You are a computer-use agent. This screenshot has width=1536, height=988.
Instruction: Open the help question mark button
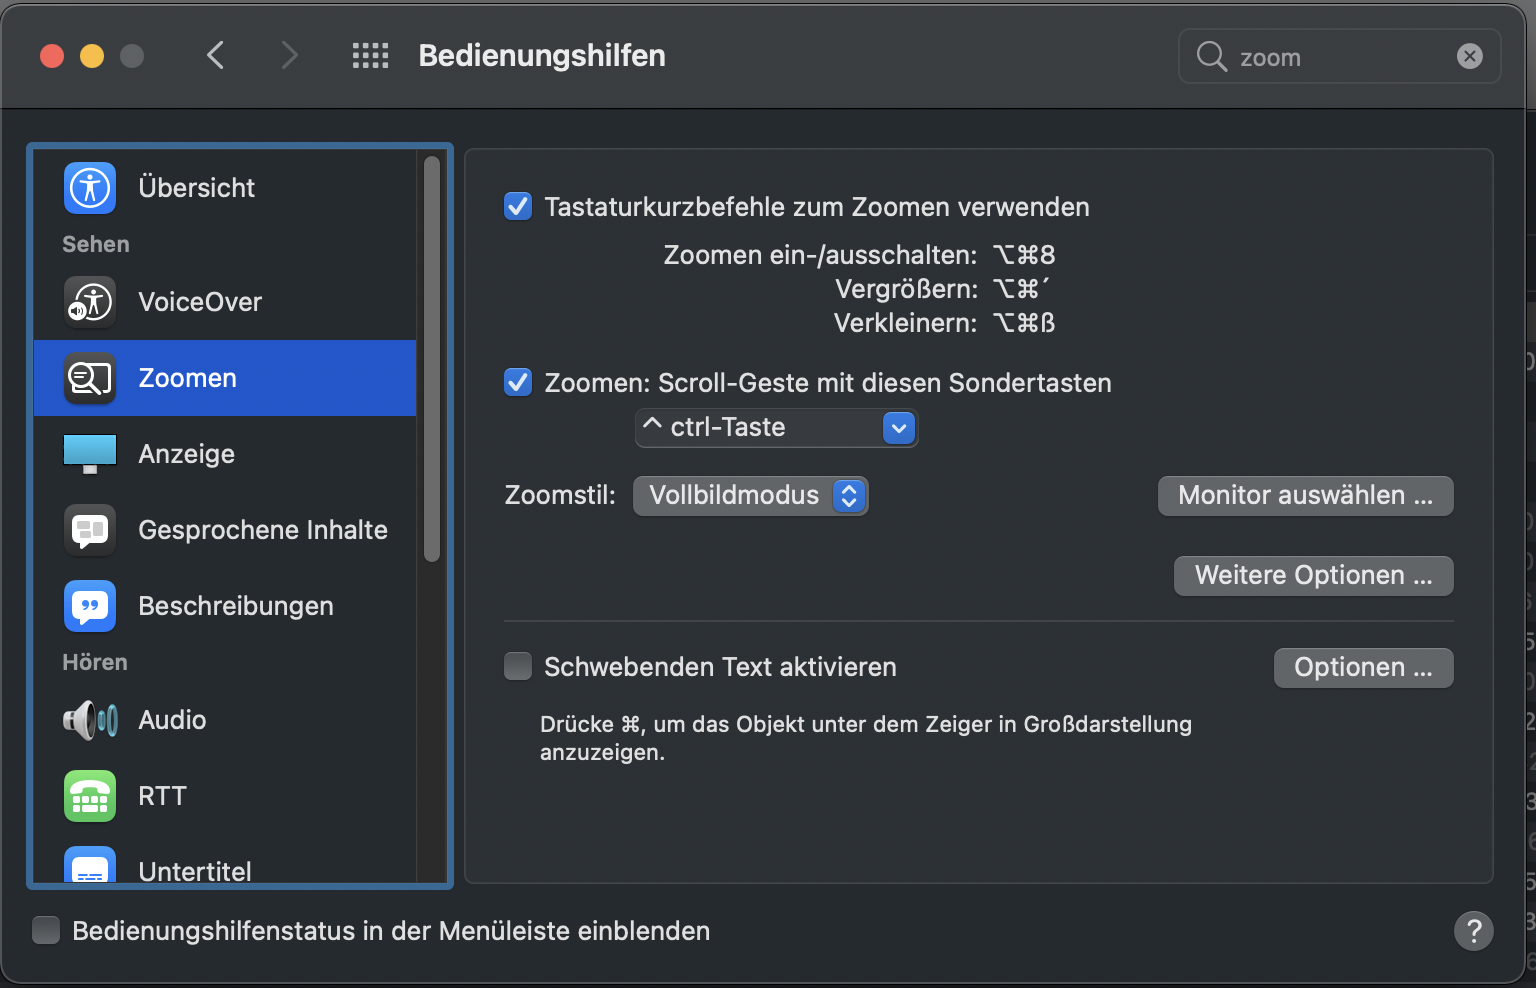click(x=1473, y=931)
